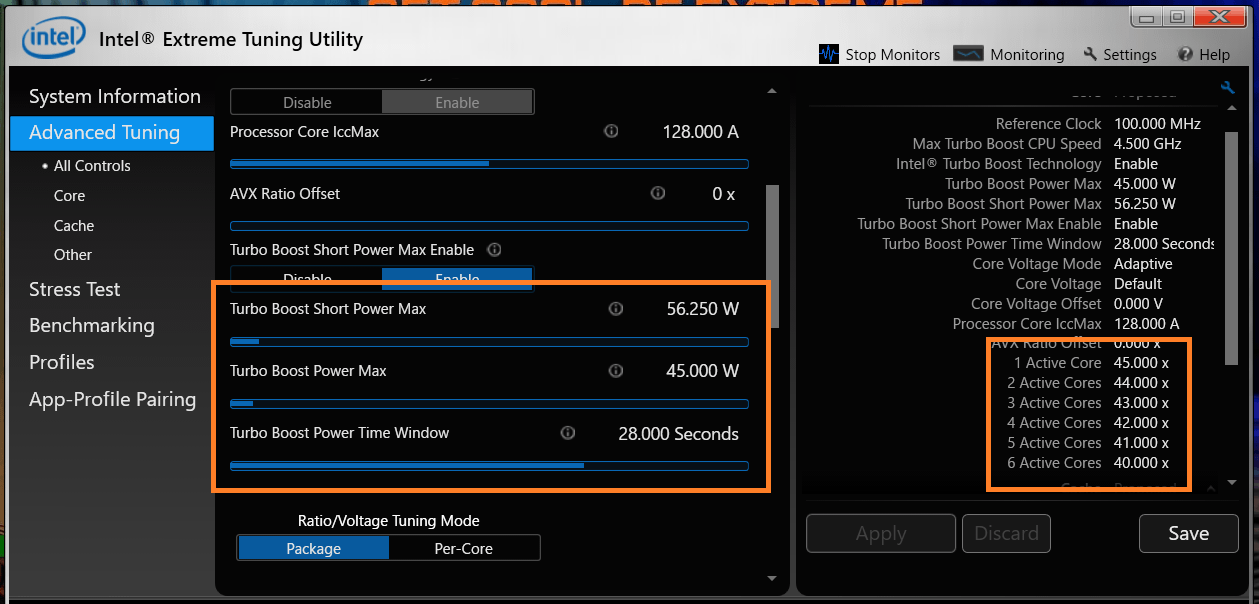The height and width of the screenshot is (604, 1259).
Task: Open Settings wrench icon in header
Action: 1090,54
